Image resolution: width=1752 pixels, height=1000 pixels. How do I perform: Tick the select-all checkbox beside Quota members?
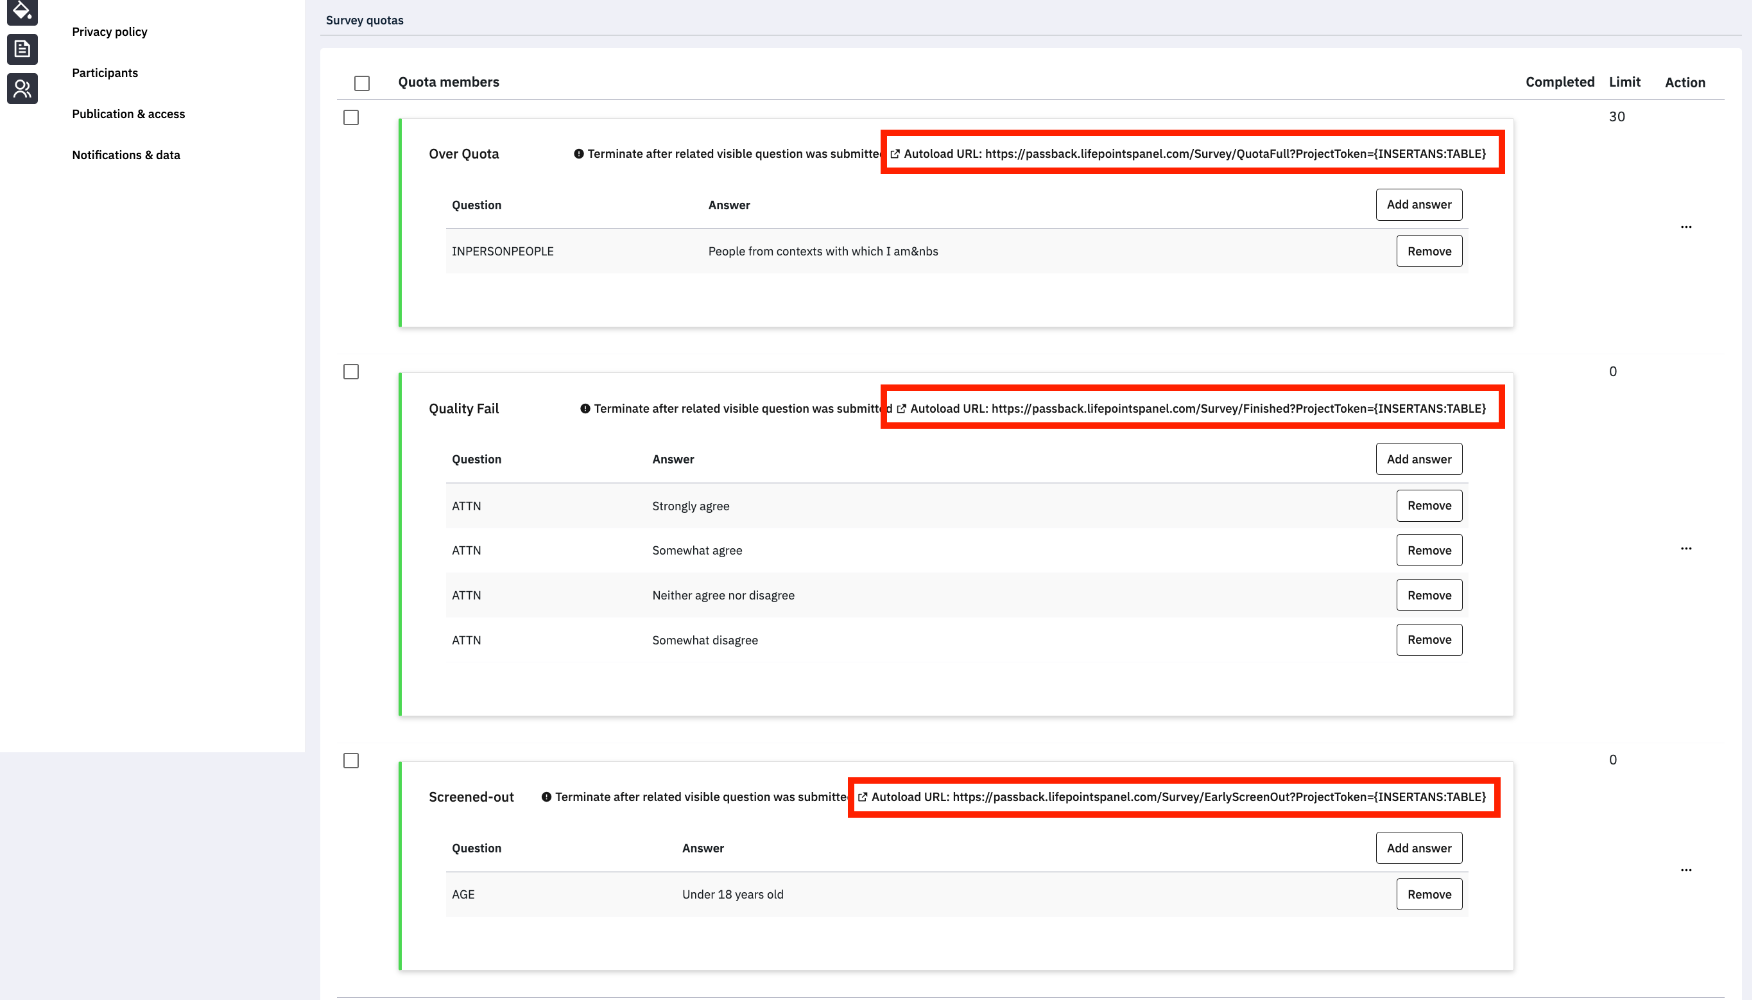pos(362,83)
